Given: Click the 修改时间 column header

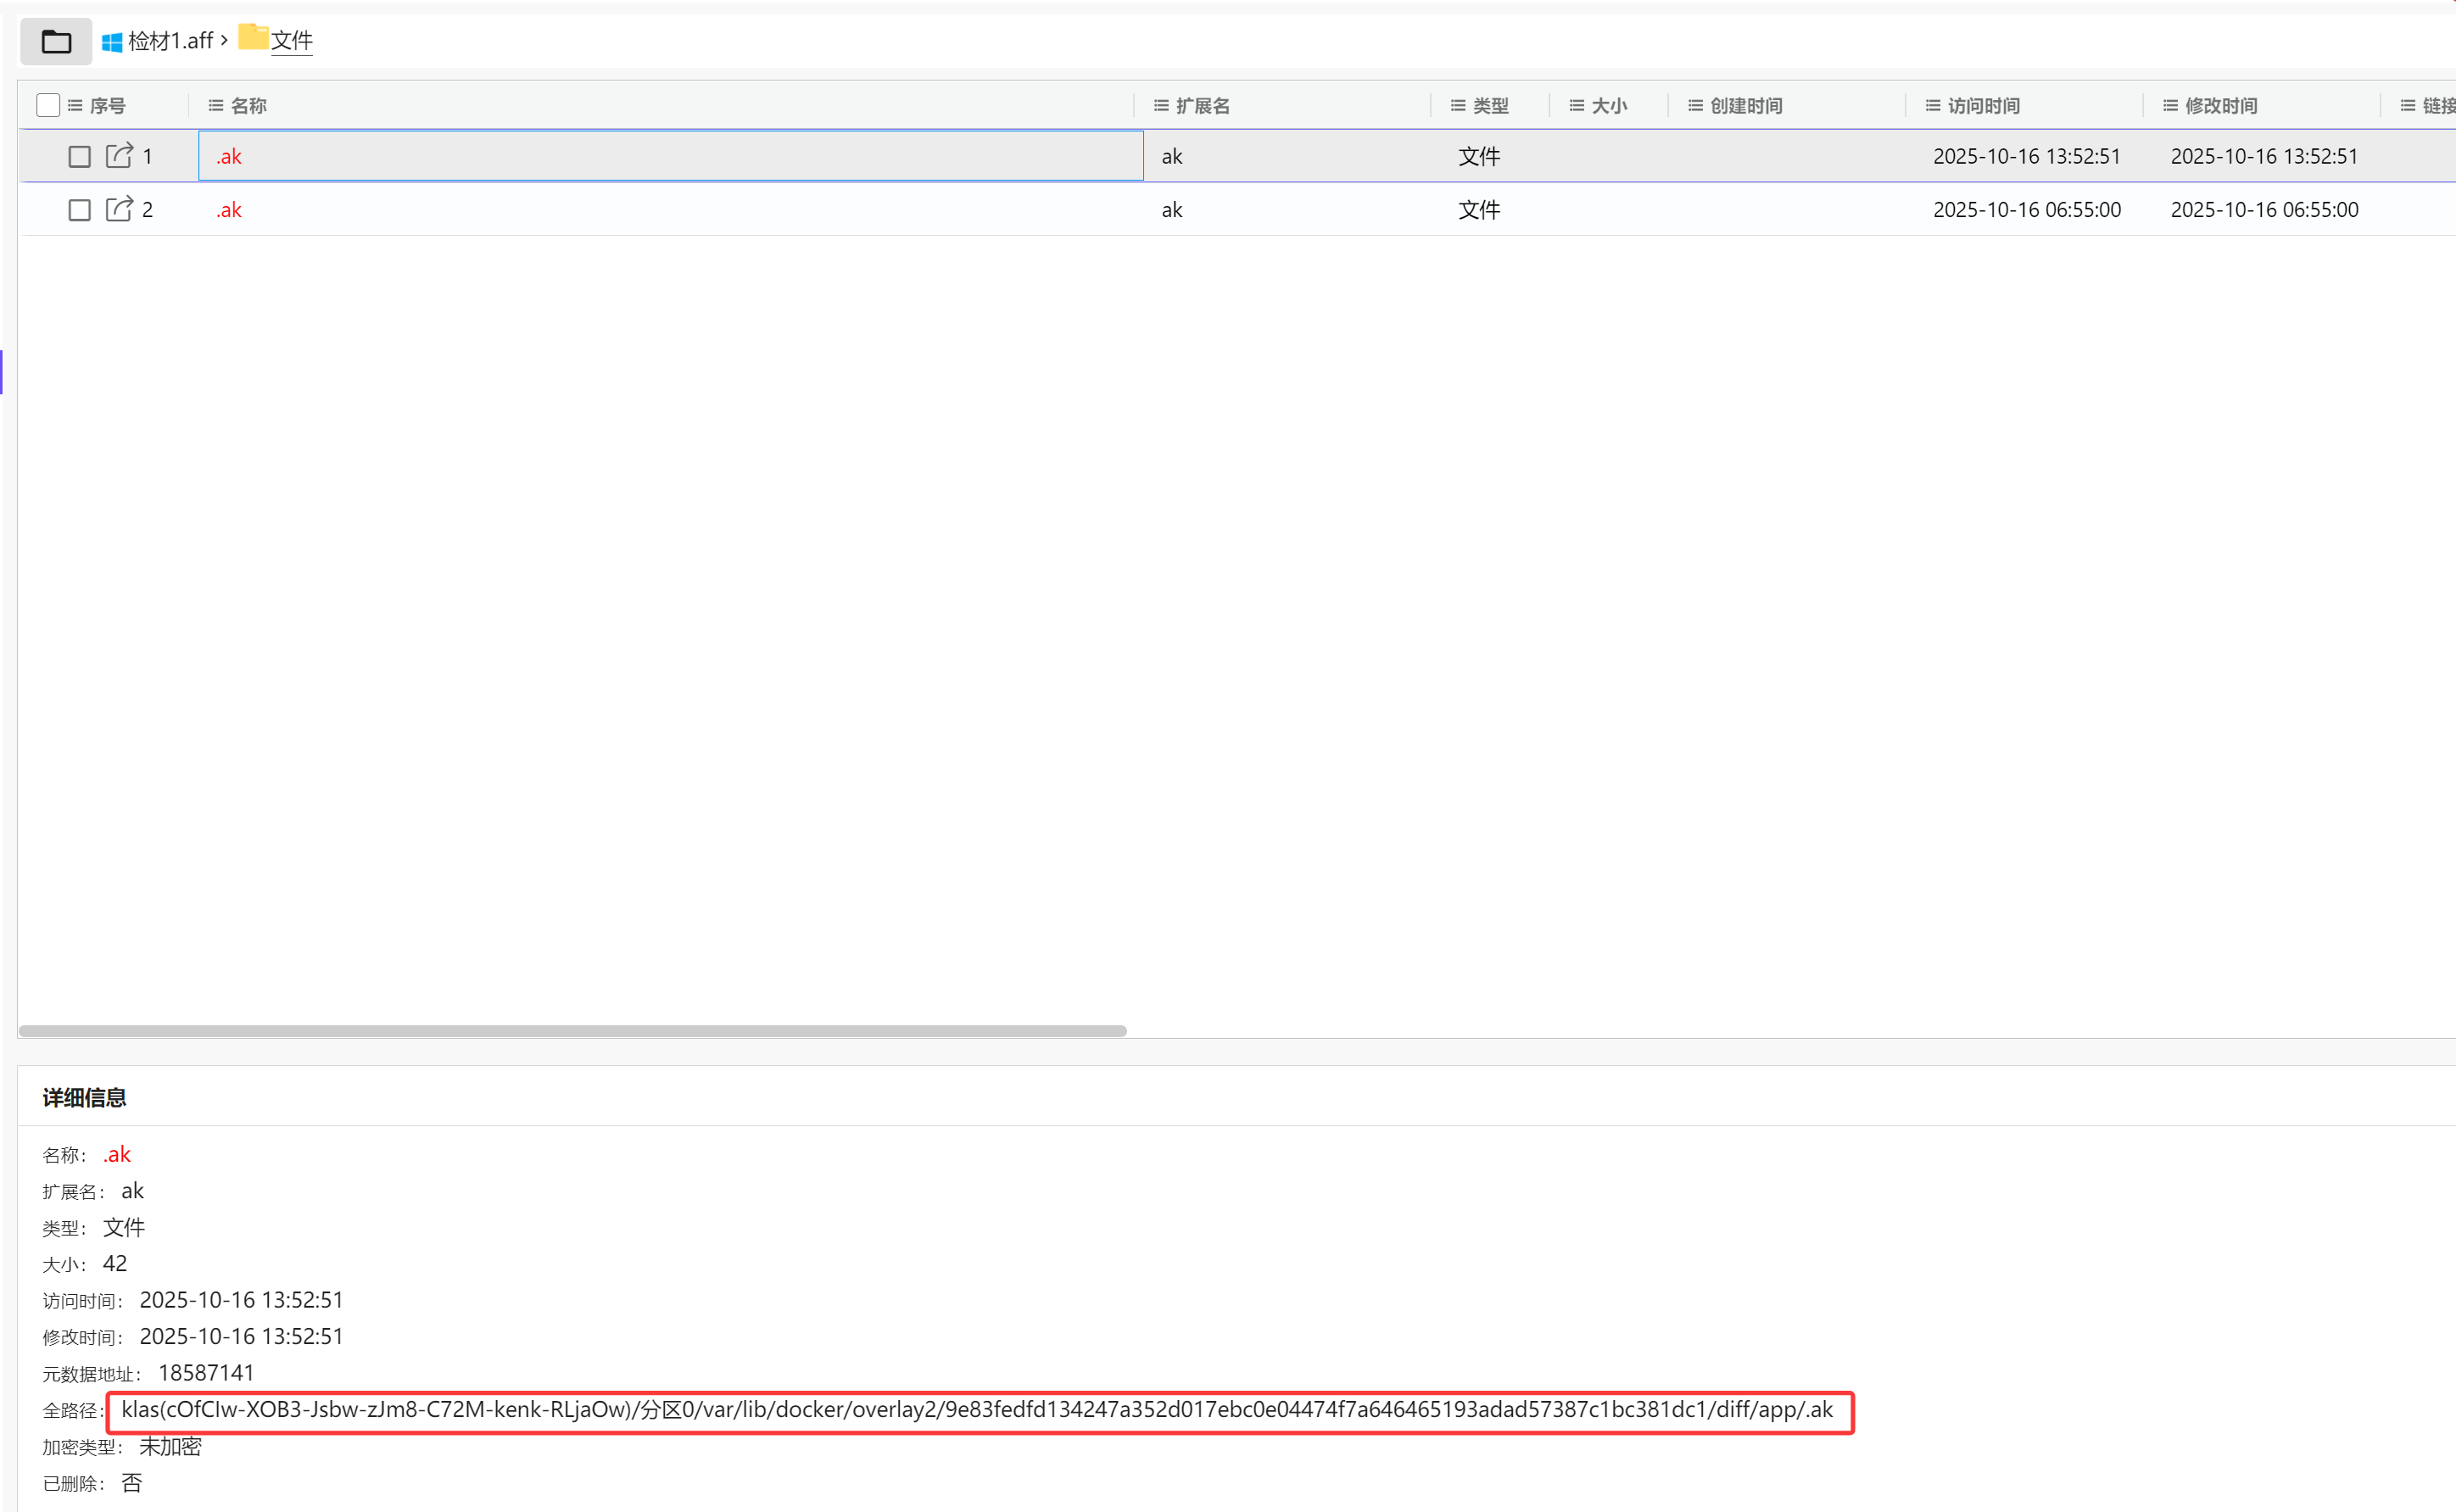Looking at the screenshot, I should (2220, 105).
